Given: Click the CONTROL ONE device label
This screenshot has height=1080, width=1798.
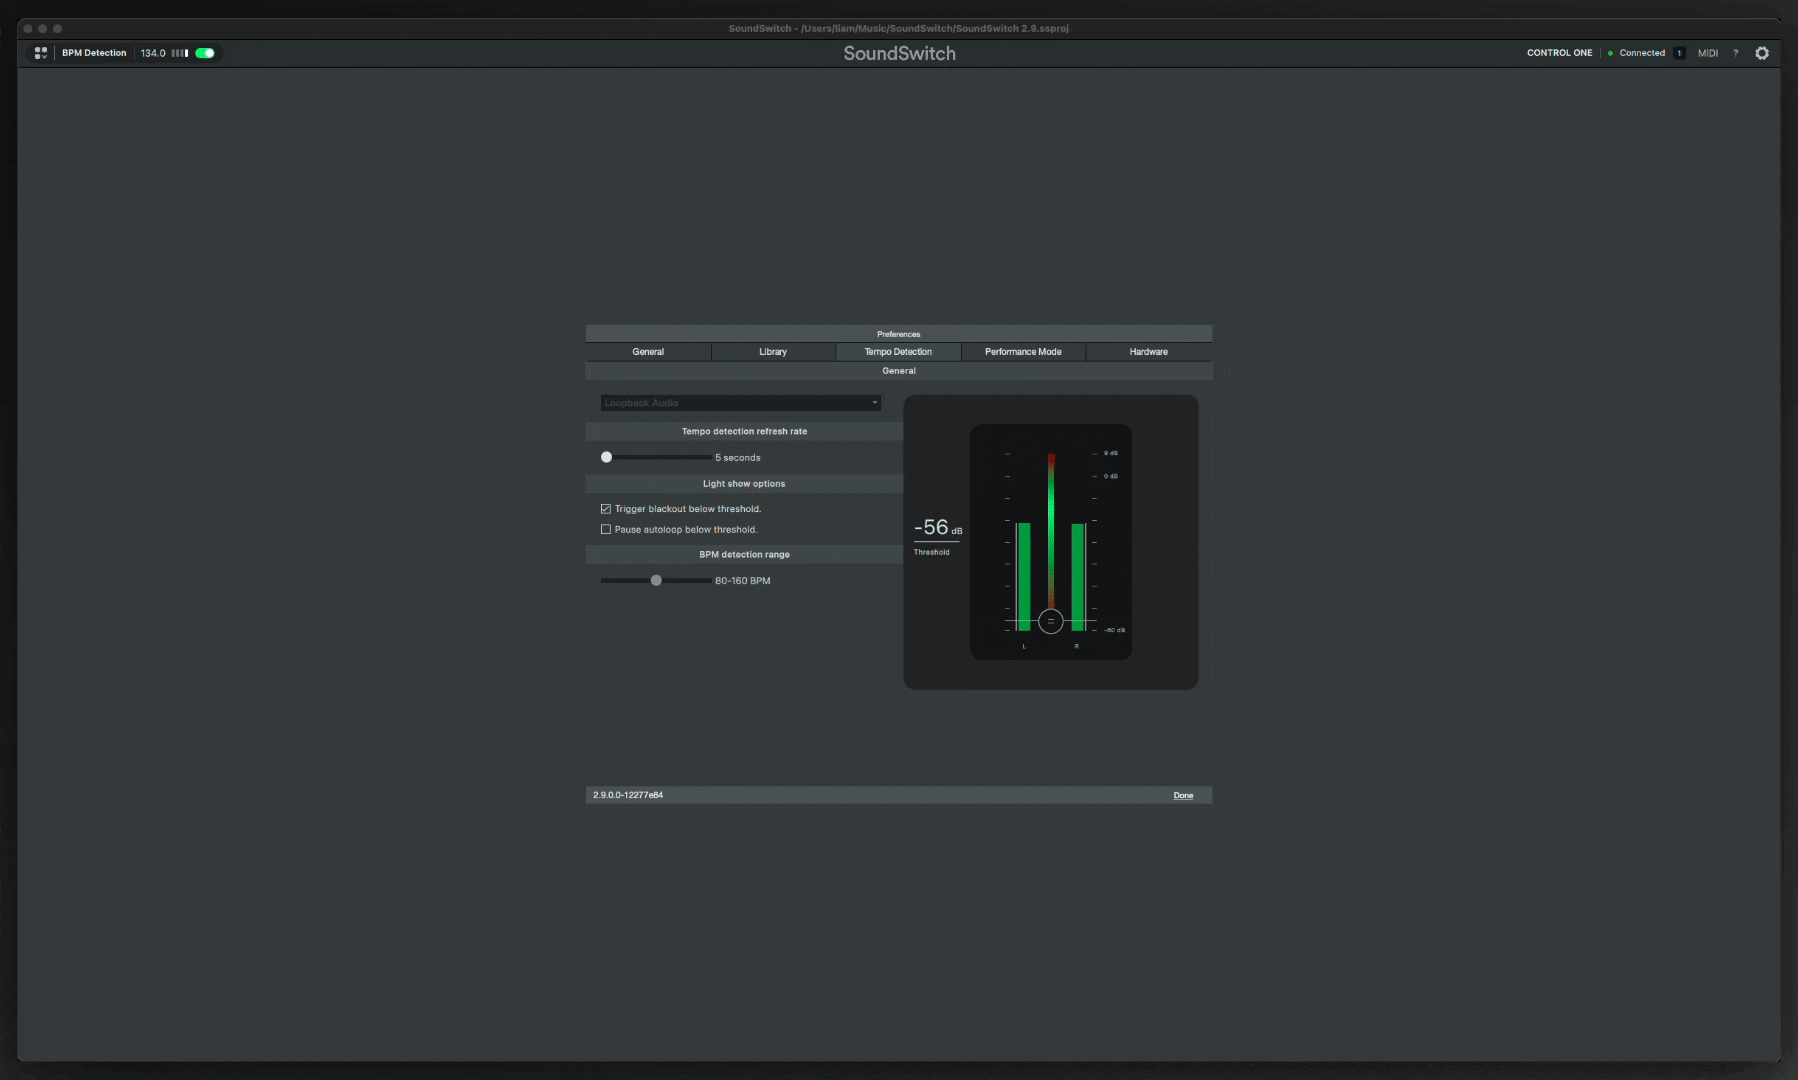Looking at the screenshot, I should [x=1559, y=53].
